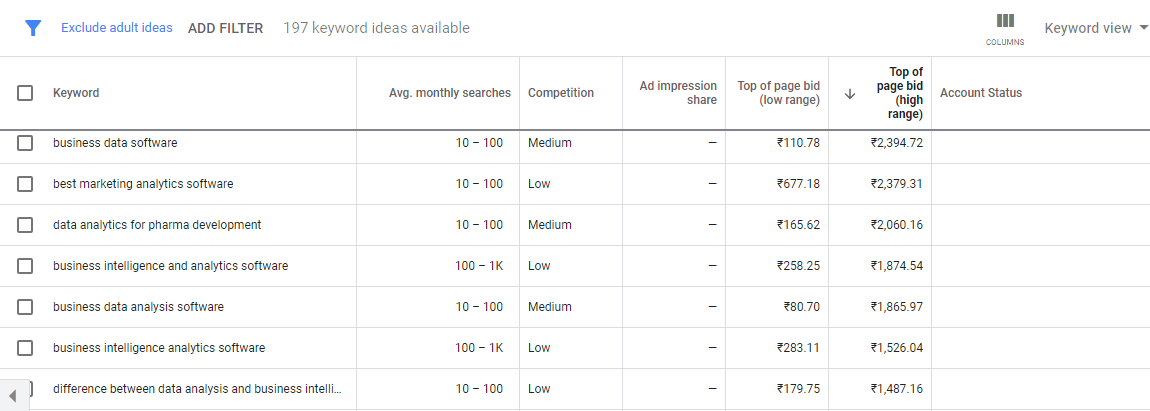Click the blue filter funnel icon

click(33, 28)
